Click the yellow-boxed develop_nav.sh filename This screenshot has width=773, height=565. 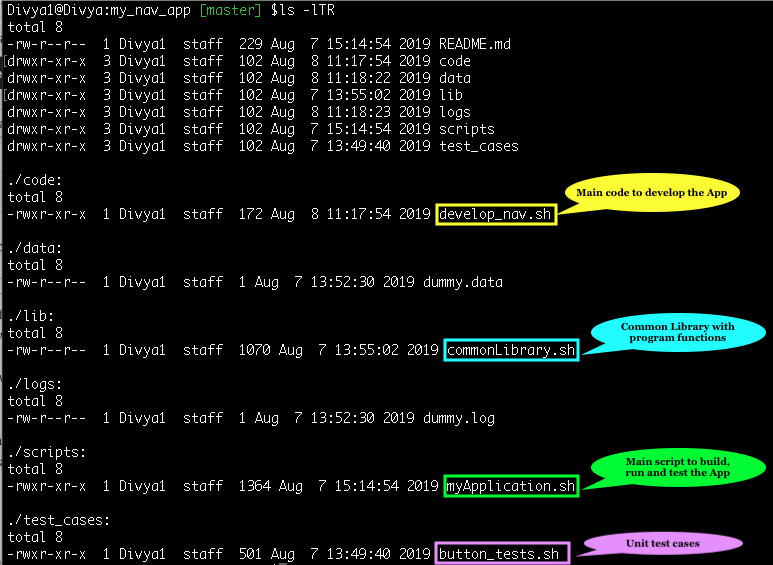496,214
